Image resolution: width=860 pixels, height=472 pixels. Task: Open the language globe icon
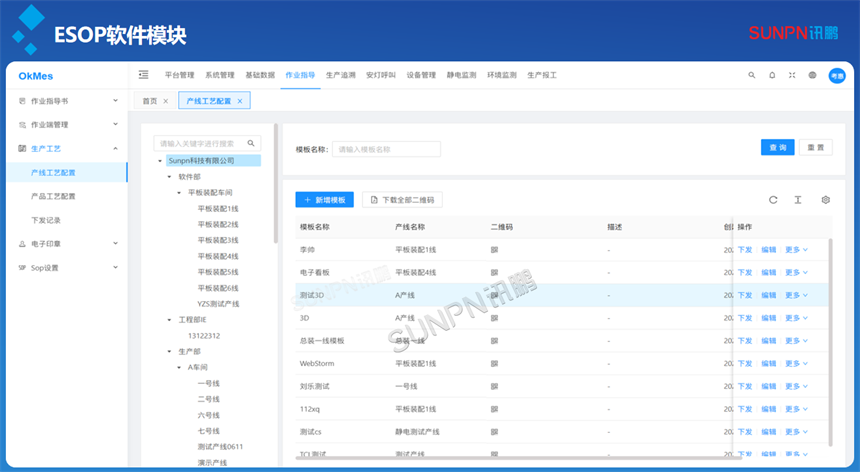pyautogui.click(x=812, y=75)
